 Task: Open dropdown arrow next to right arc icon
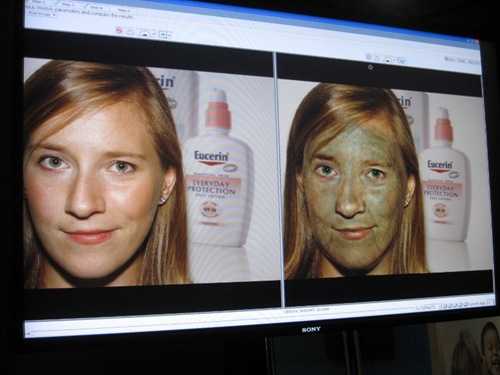pyautogui.click(x=394, y=61)
